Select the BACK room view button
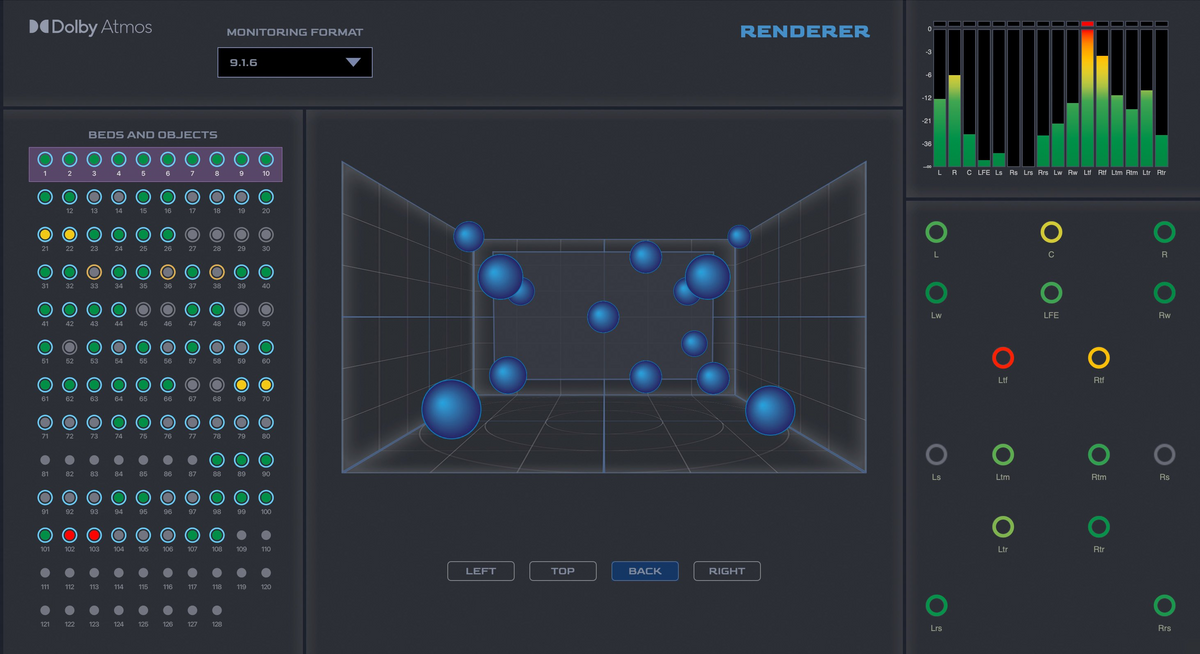Image resolution: width=1200 pixels, height=654 pixels. pos(645,571)
